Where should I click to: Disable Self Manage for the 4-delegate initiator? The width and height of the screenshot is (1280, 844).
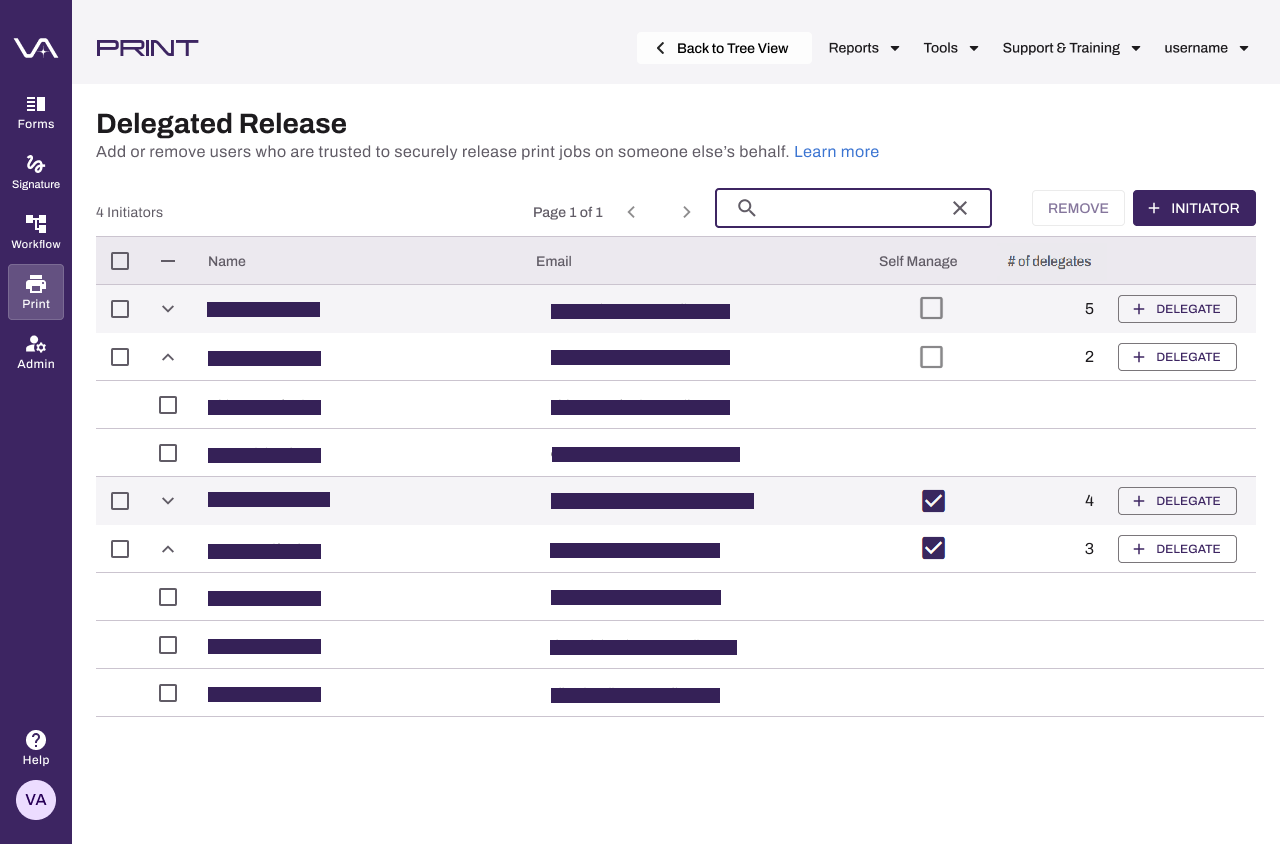point(933,500)
